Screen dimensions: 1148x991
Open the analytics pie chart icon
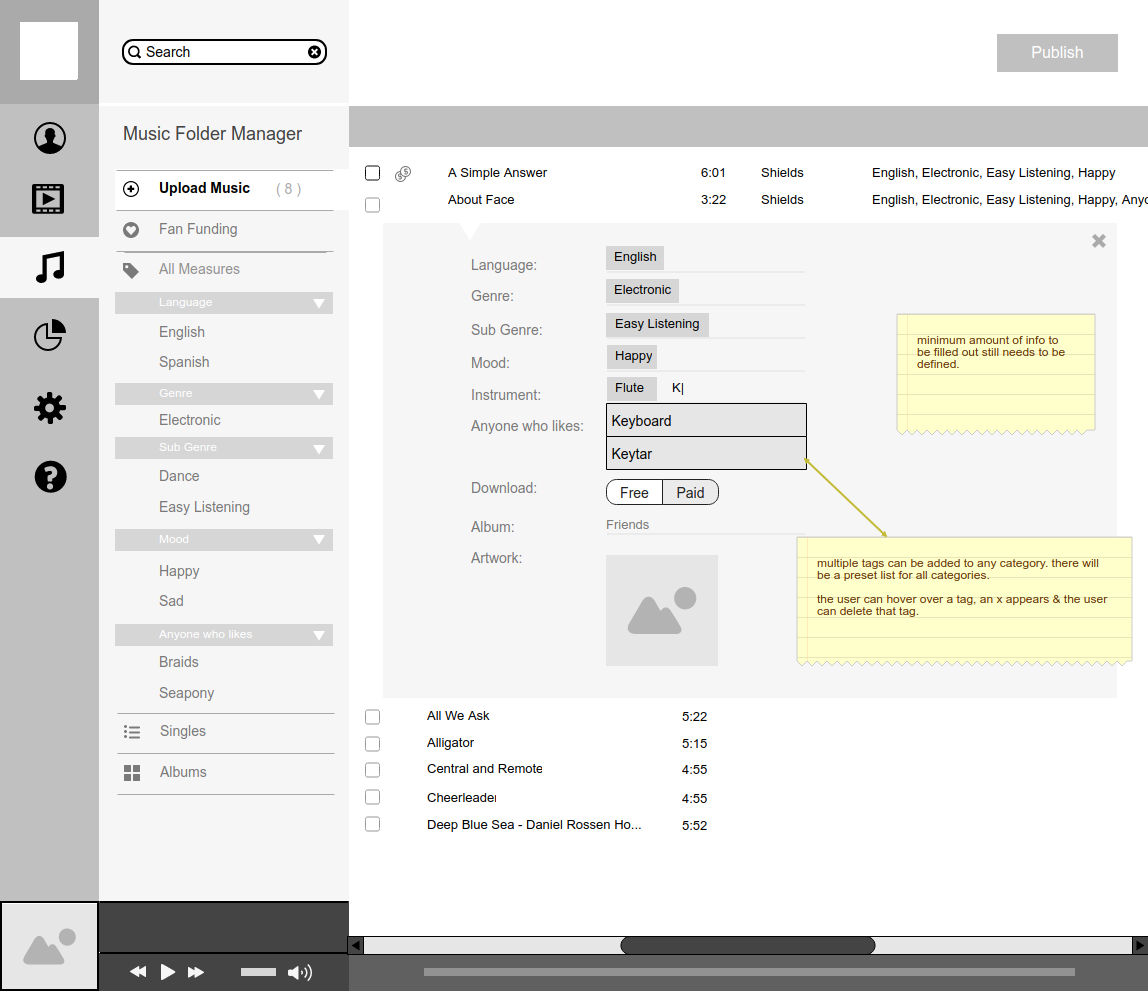point(50,335)
